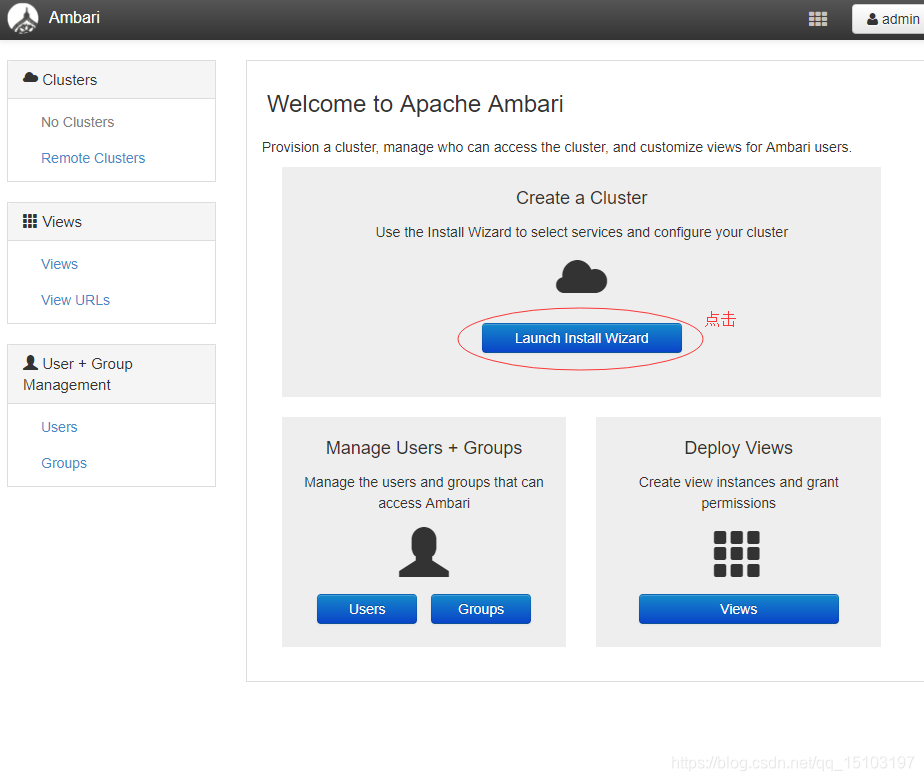
Task: Click the Ambari logo icon
Action: pyautogui.click(x=22, y=18)
